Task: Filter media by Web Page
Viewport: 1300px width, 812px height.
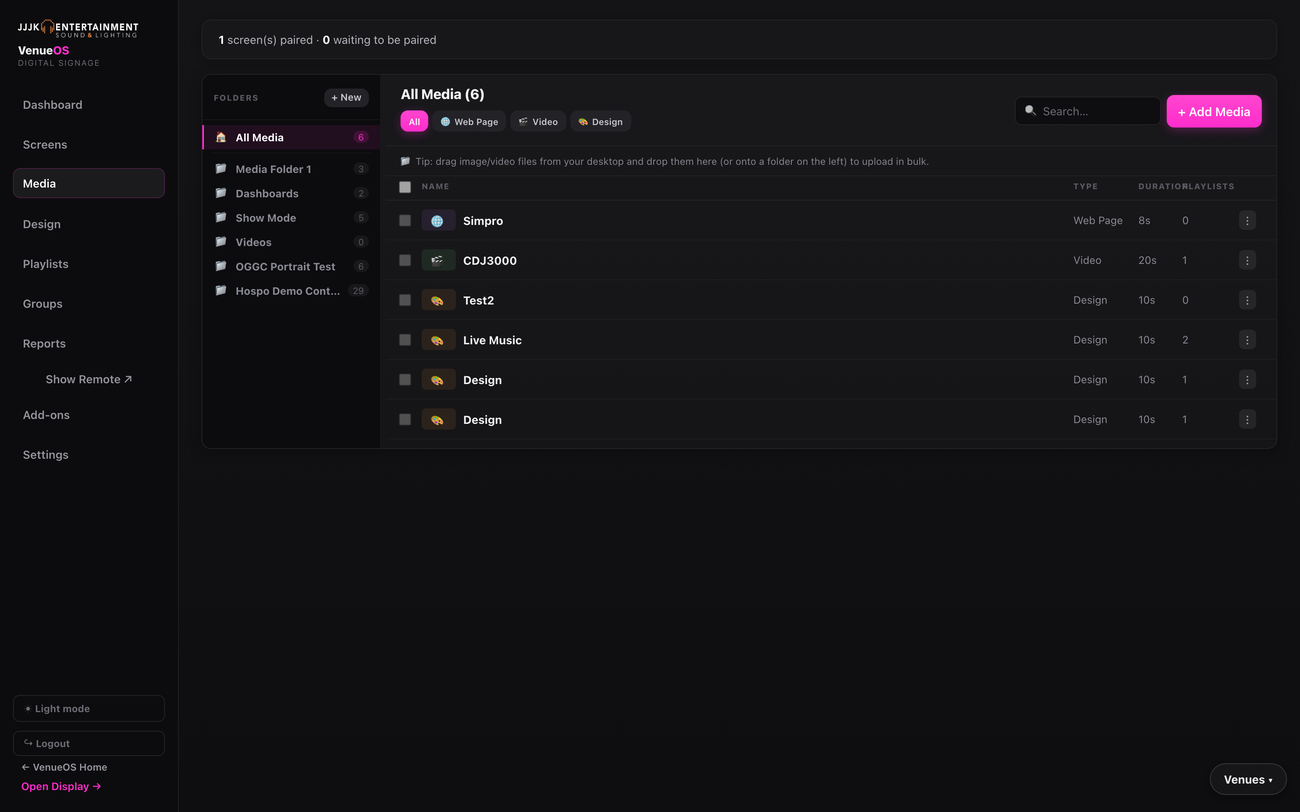Action: point(469,121)
